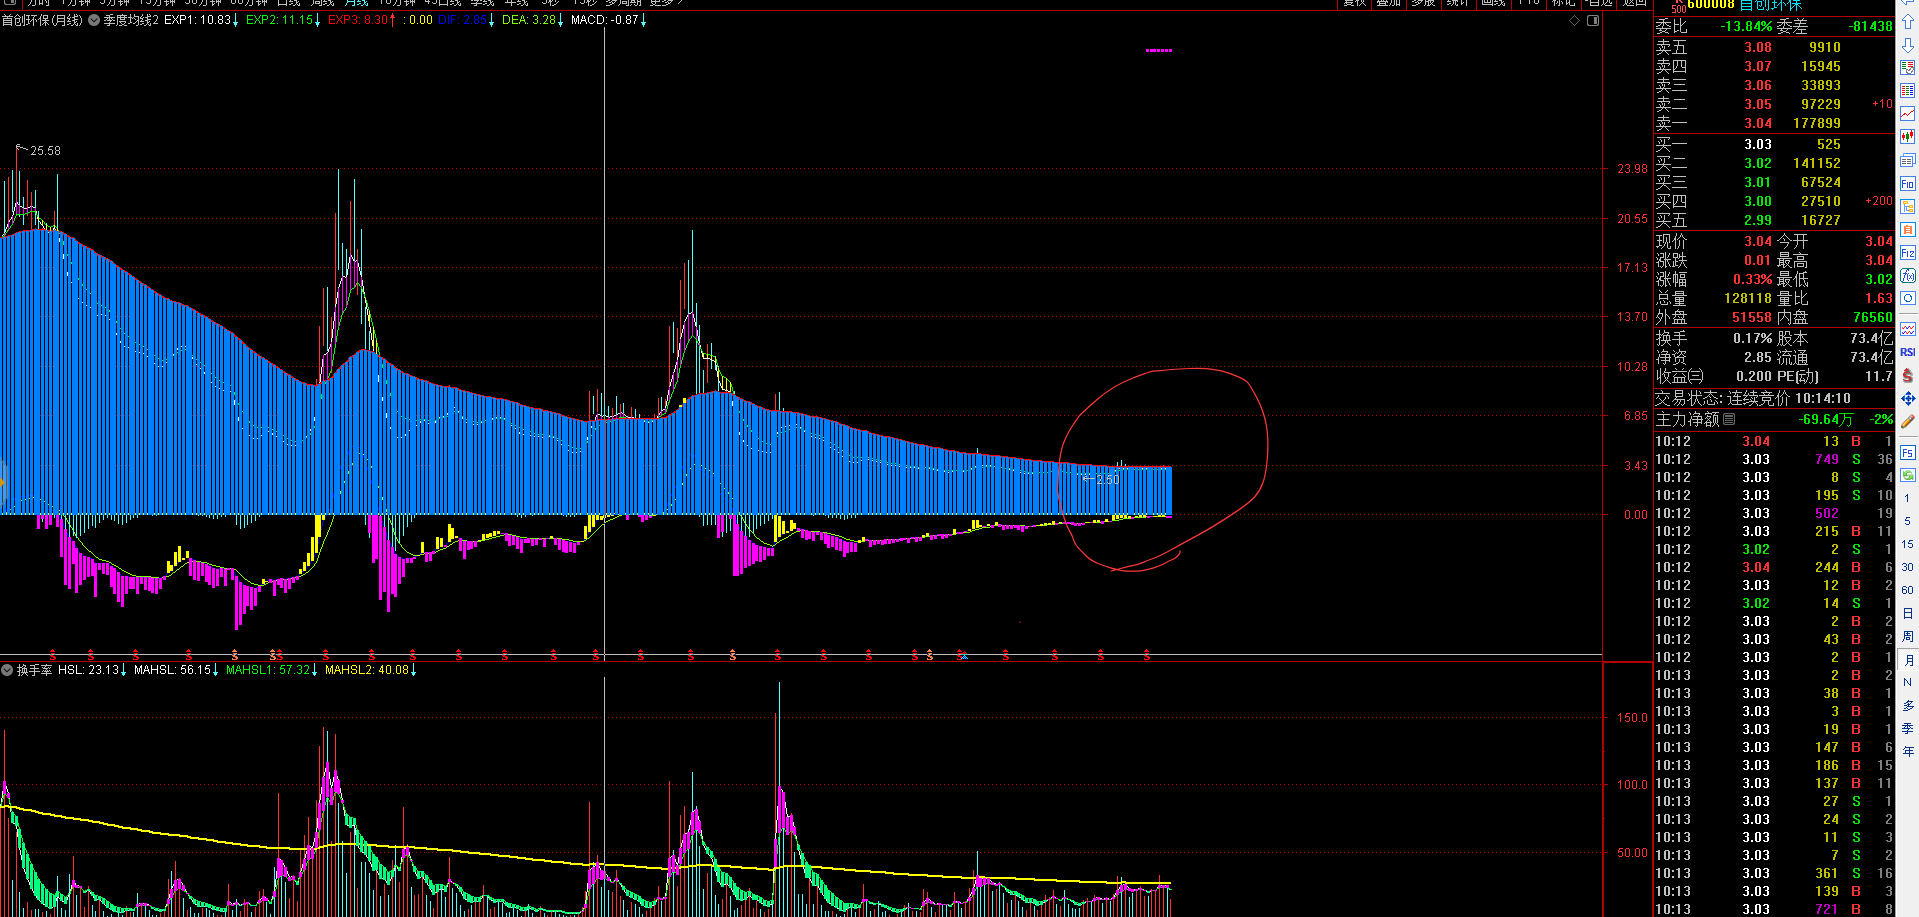Click the down arrow icon in right sidebar
This screenshot has width=1919, height=917.
coord(1908,45)
